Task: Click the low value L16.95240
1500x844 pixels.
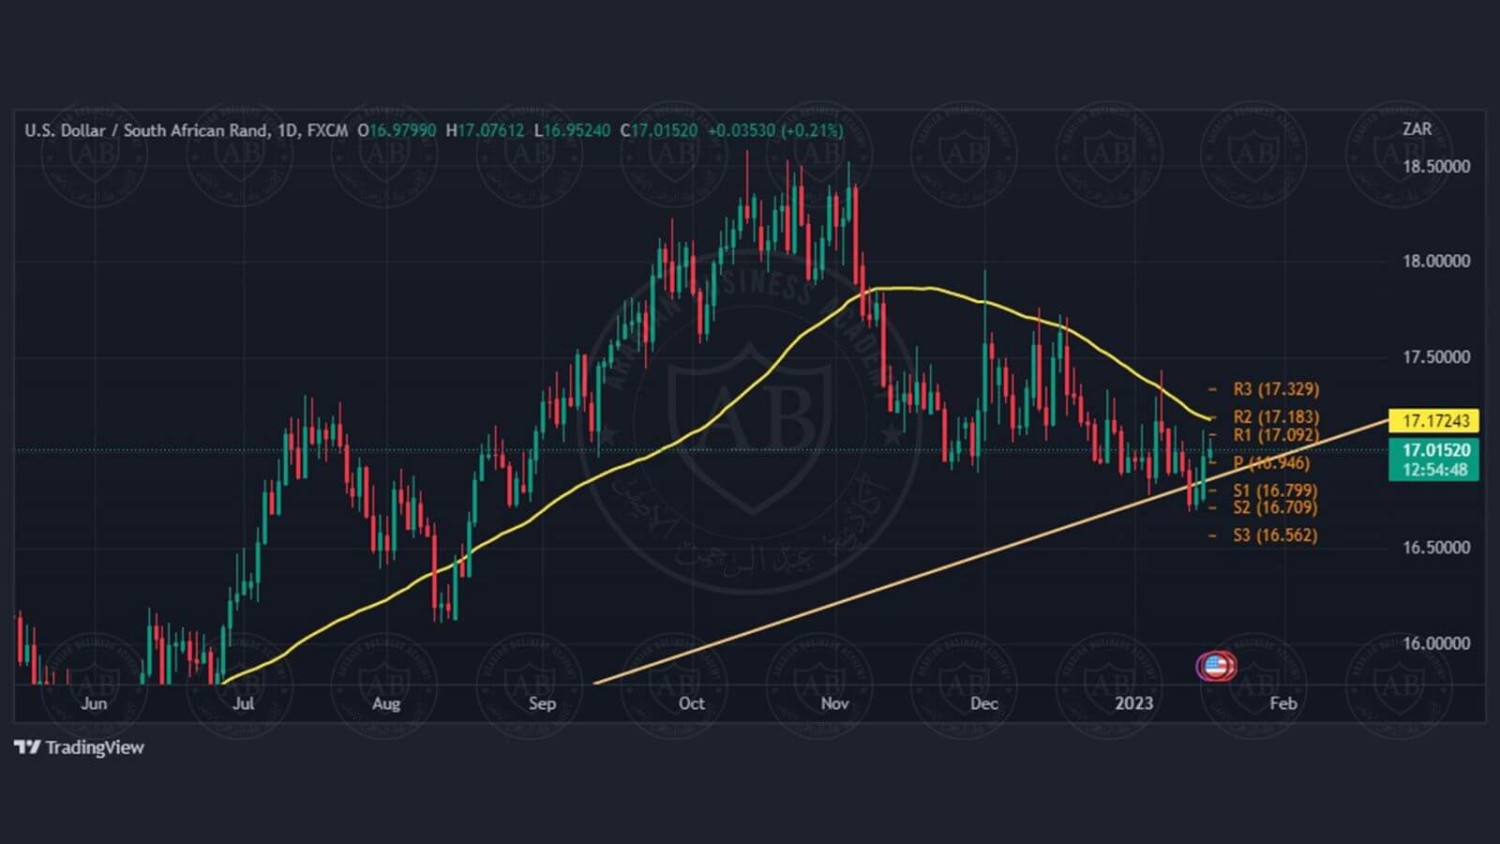Action: tap(572, 130)
